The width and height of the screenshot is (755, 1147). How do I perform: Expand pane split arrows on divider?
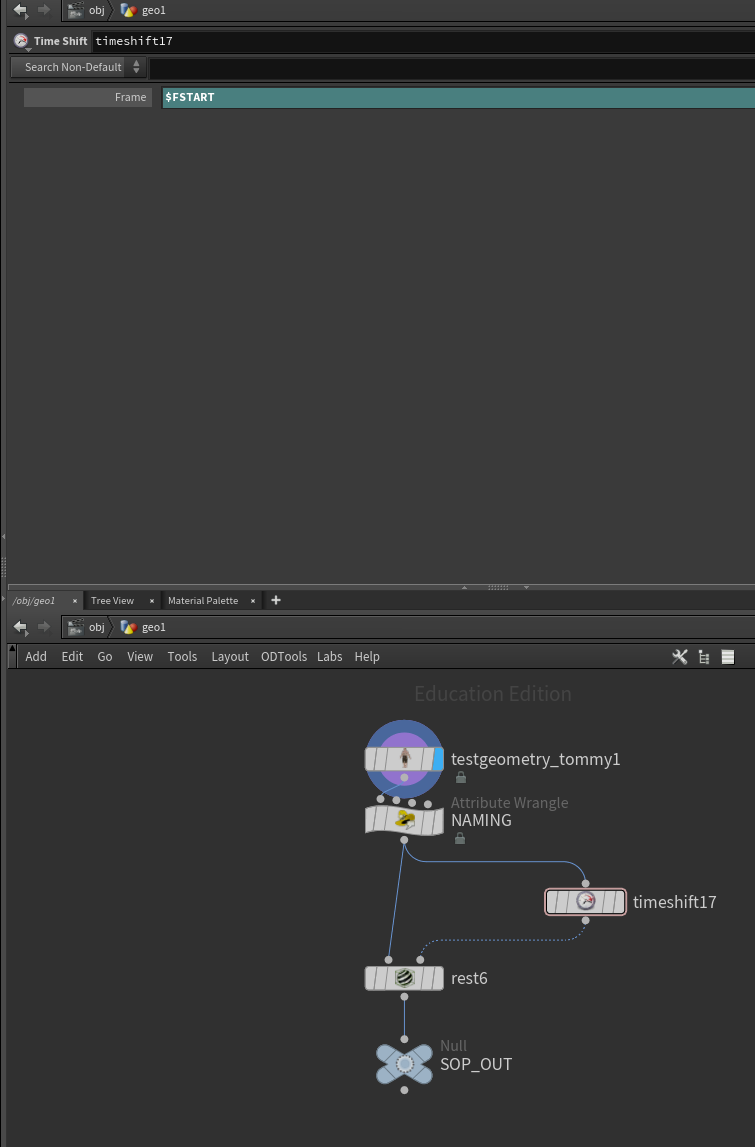(x=495, y=587)
